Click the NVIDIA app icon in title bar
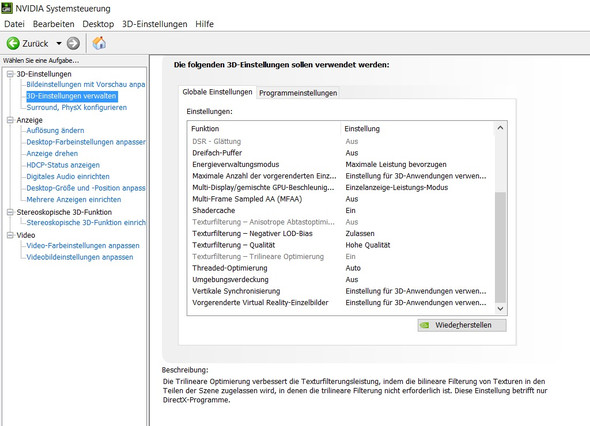The image size is (590, 426). [7, 8]
